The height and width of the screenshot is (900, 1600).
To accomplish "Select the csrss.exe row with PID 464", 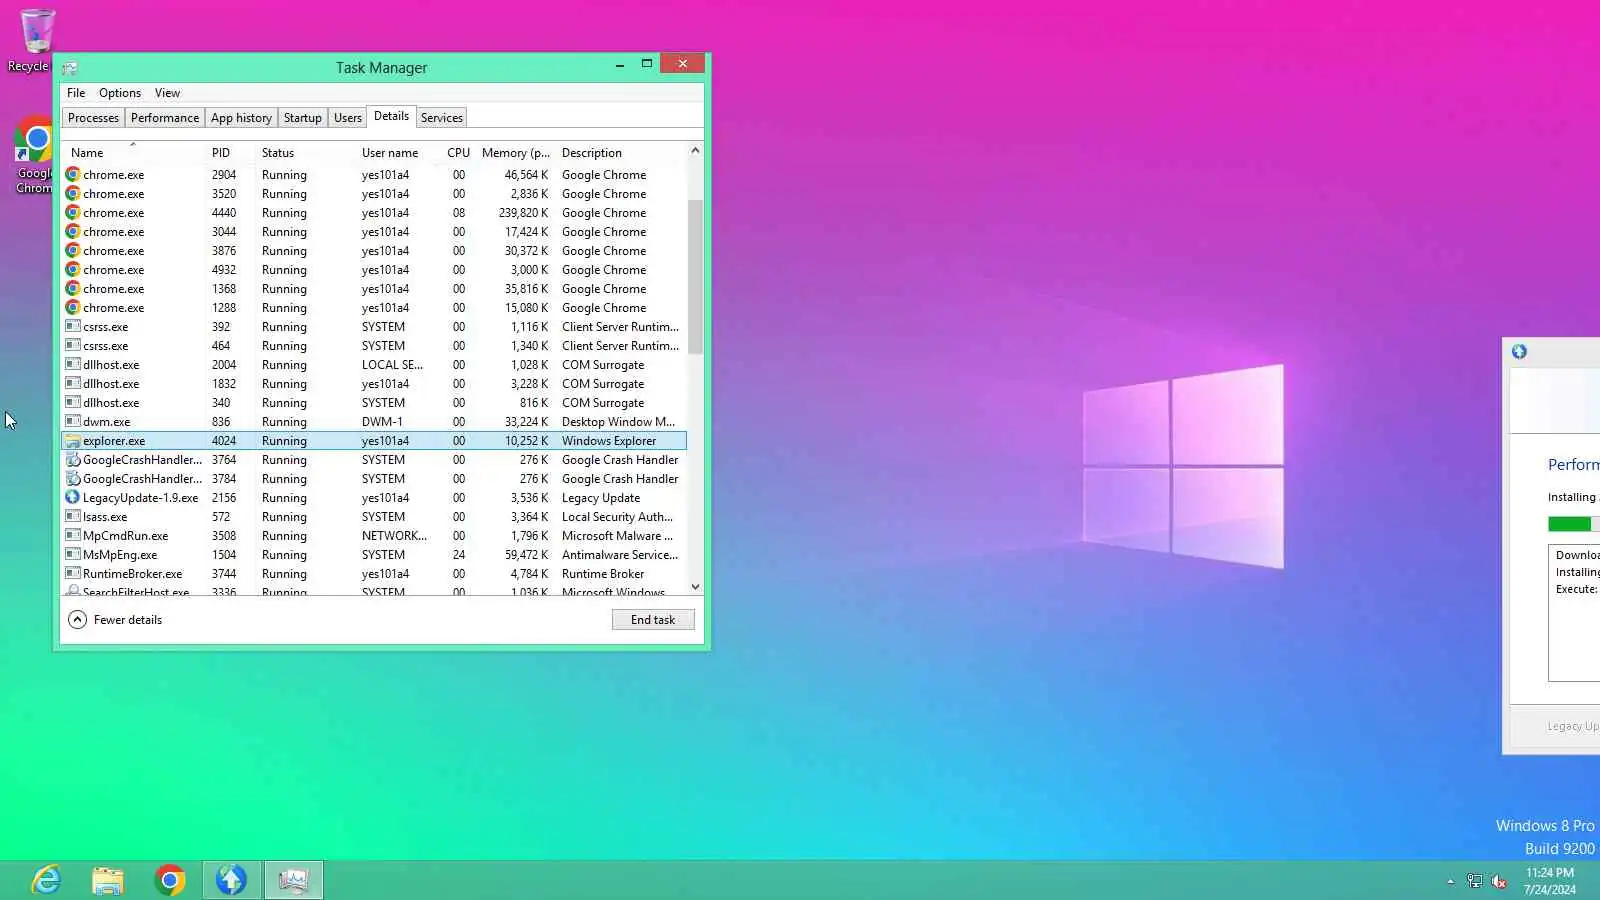I will [374, 346].
